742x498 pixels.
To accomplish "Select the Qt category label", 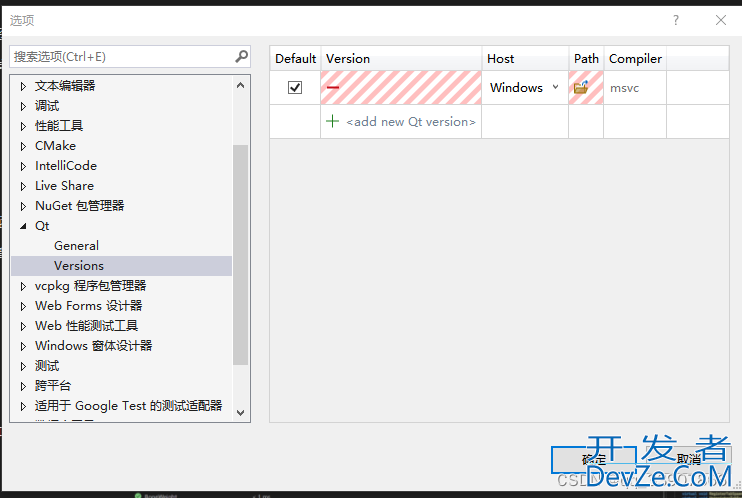I will pyautogui.click(x=42, y=226).
